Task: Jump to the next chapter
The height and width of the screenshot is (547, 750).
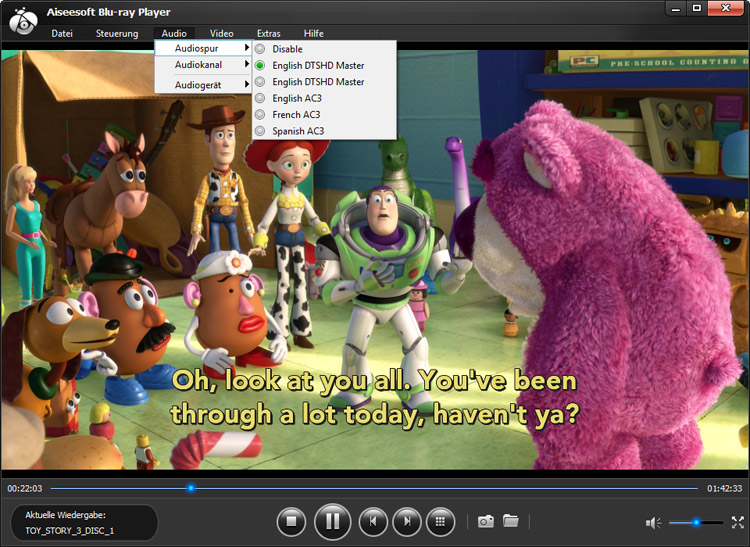Action: tap(406, 521)
